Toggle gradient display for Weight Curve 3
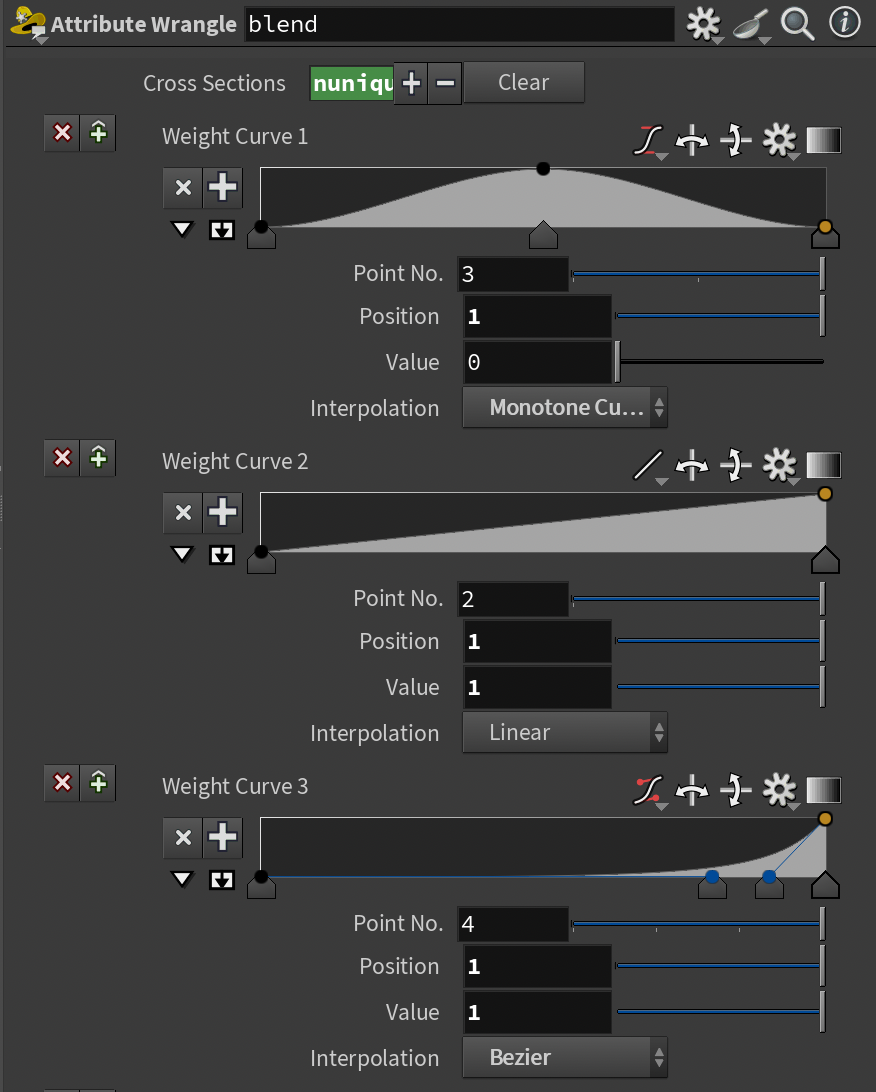This screenshot has height=1092, width=876. click(x=824, y=791)
